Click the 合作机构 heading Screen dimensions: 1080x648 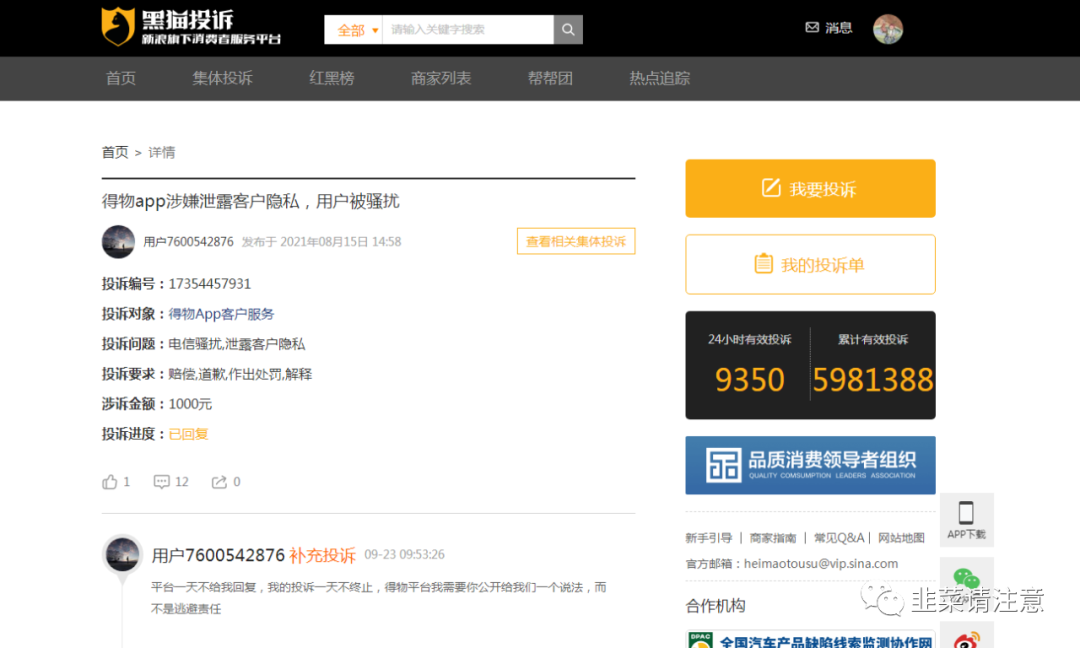715,605
